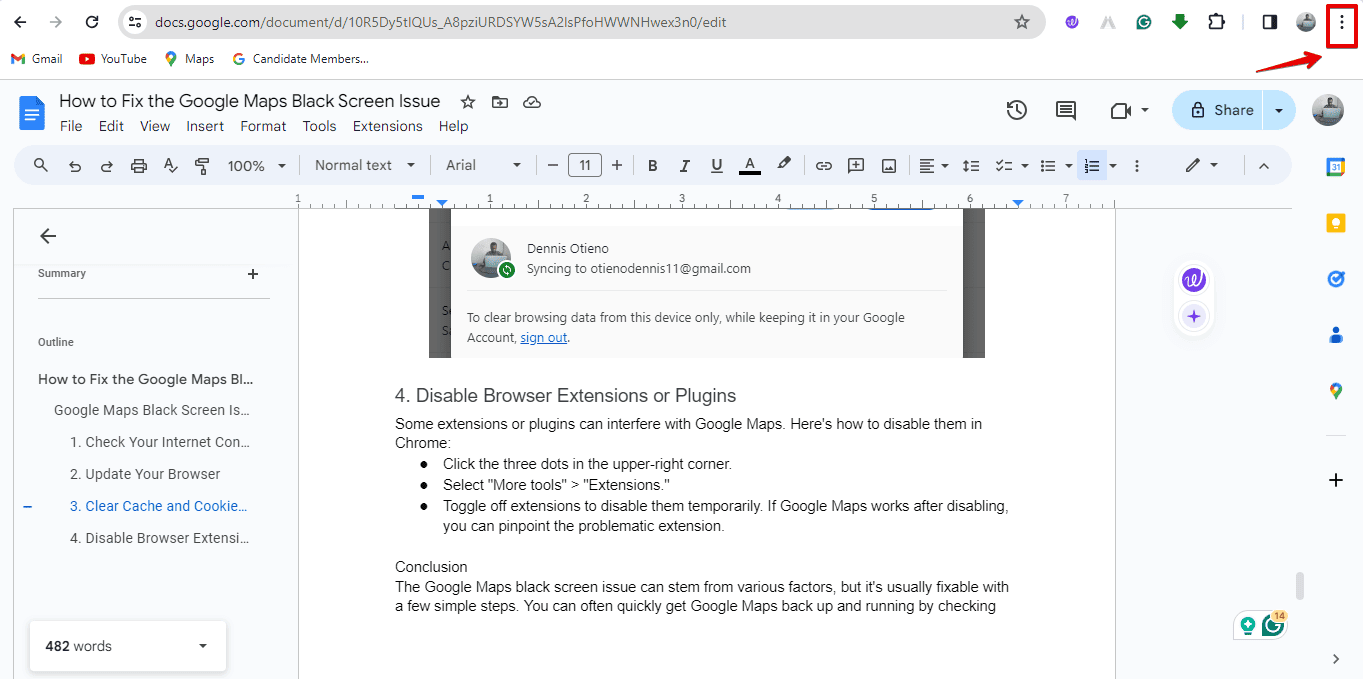The image size is (1363, 679).
Task: Click the font size input field
Action: tap(584, 166)
